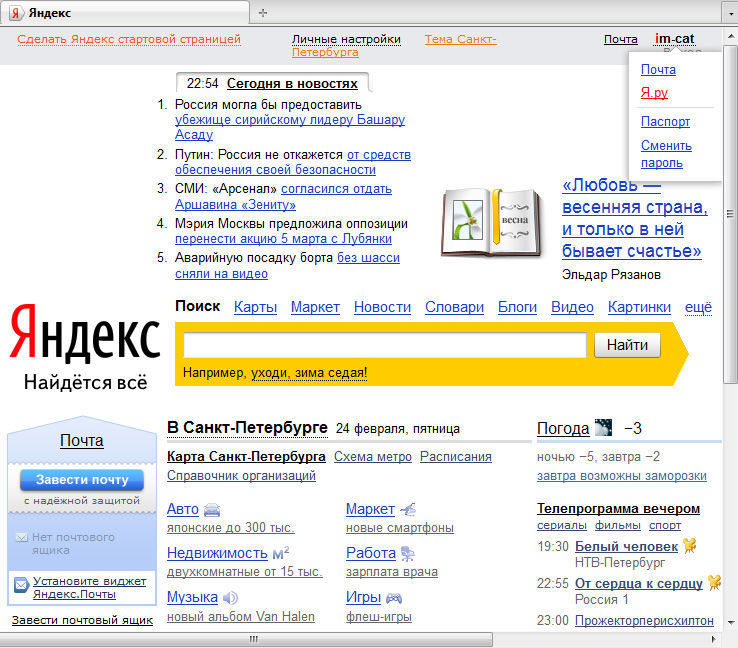
Task: Click the Yandex favicon in browser tab
Action: [x=16, y=13]
